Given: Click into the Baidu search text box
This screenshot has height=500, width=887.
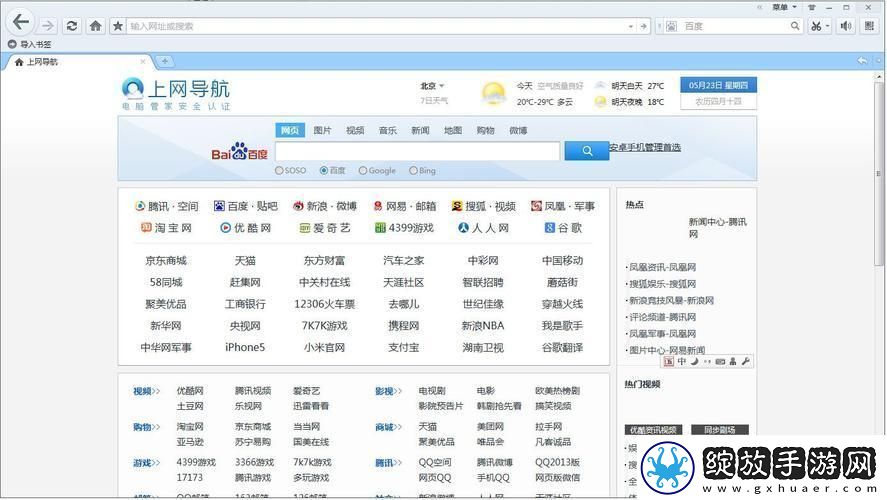Looking at the screenshot, I should (x=417, y=152).
